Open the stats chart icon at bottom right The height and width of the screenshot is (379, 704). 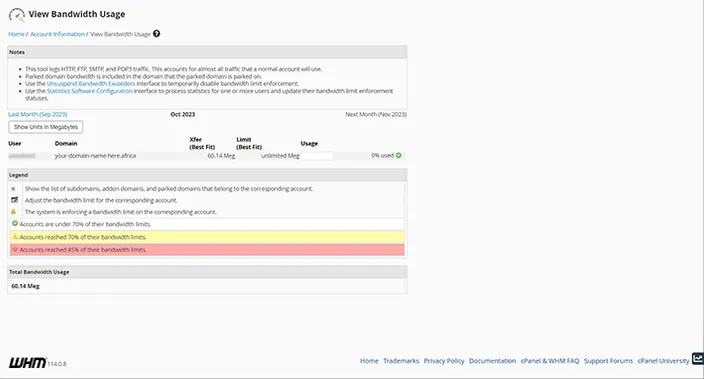(x=698, y=358)
